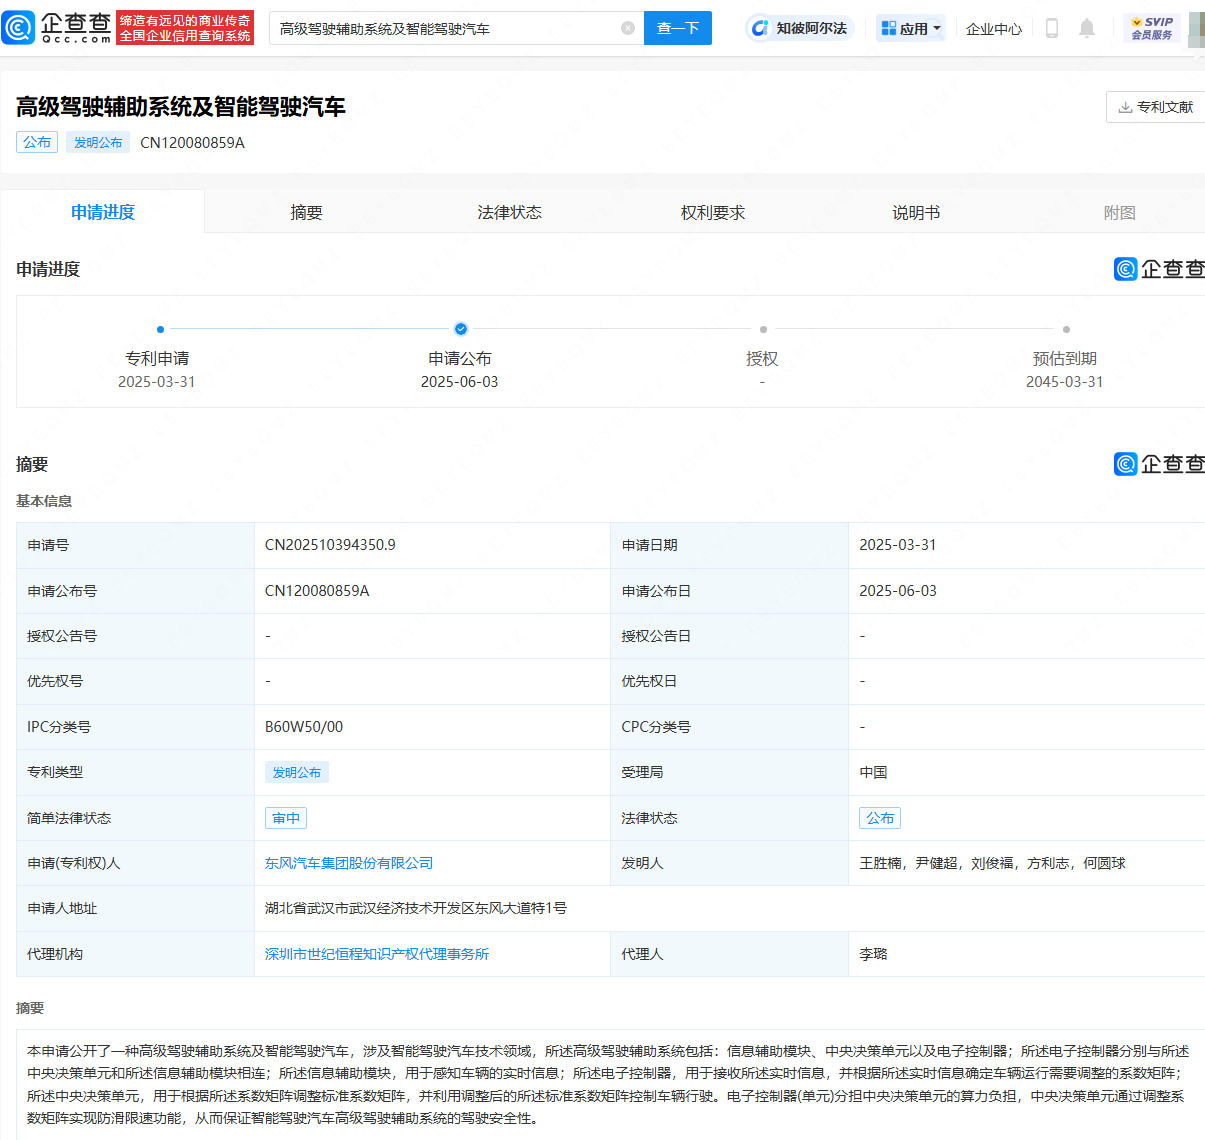Open 东风汽车集团股份有限公司 applicant link
1205x1140 pixels.
[349, 863]
